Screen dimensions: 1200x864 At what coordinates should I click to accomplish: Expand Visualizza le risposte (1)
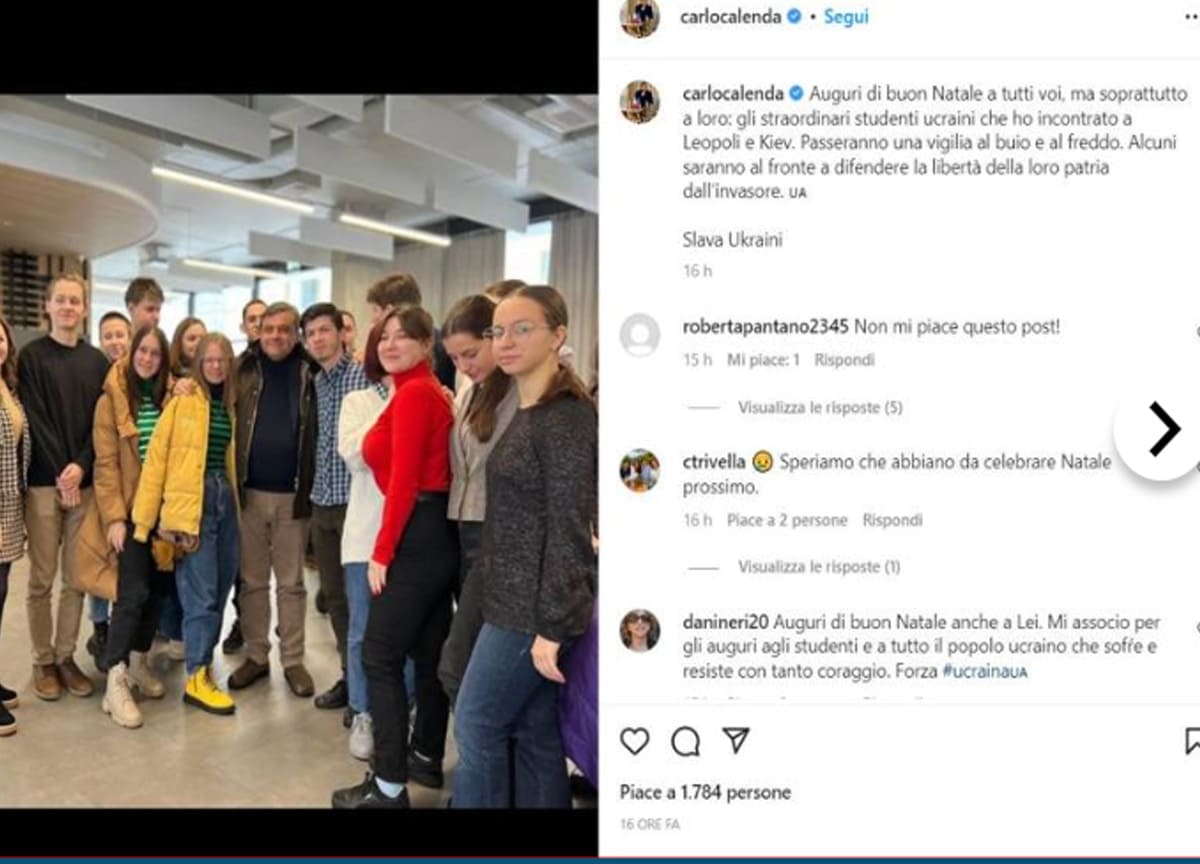click(x=819, y=567)
